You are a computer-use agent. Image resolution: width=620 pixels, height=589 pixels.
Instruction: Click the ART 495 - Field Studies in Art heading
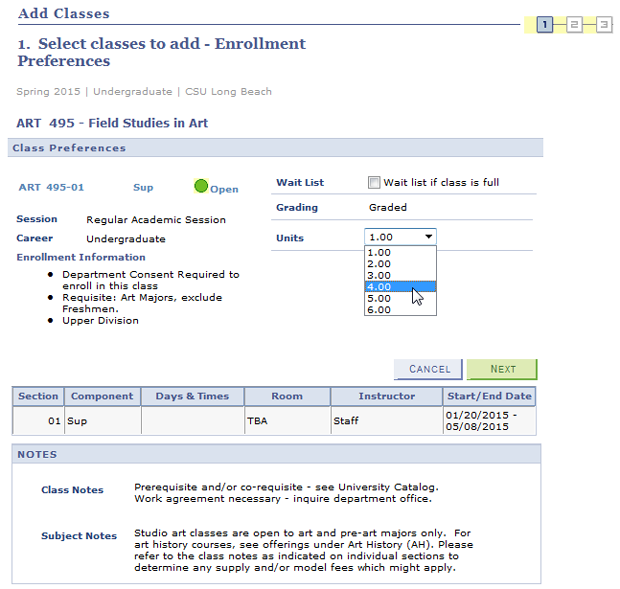click(112, 123)
